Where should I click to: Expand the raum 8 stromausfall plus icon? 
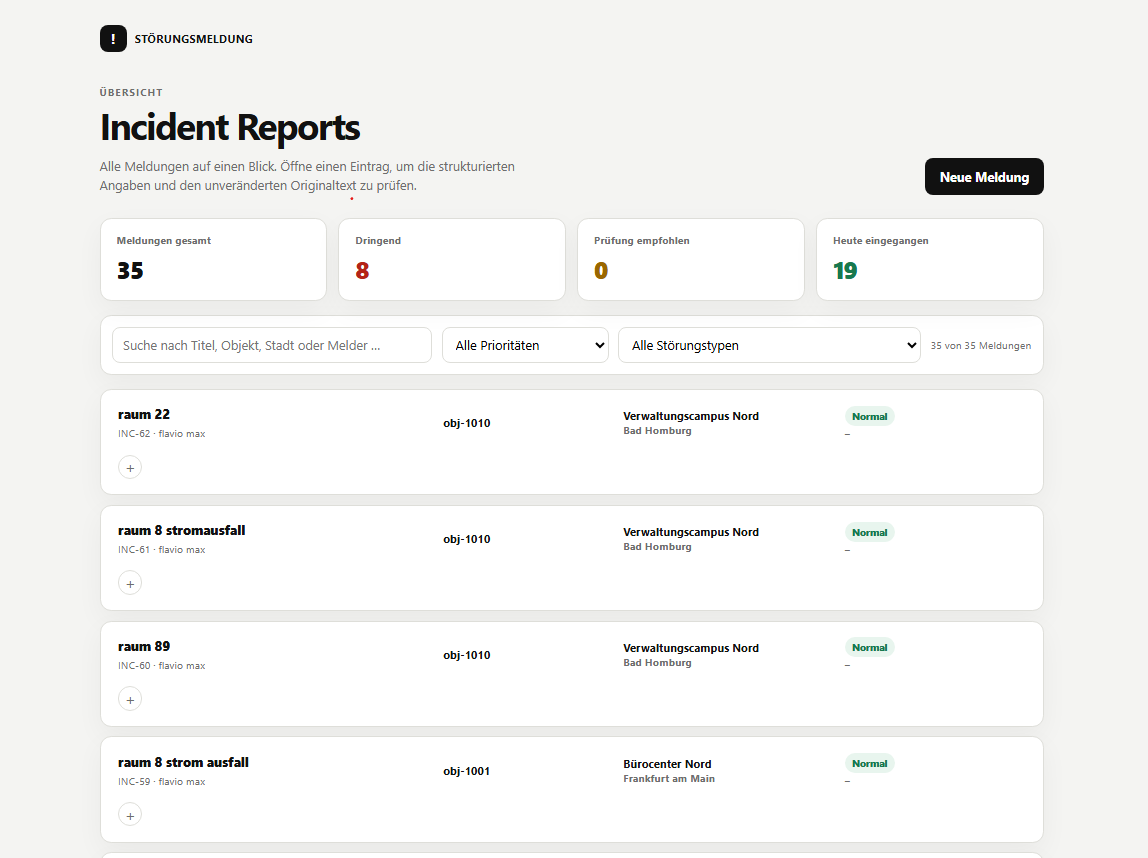pos(130,583)
